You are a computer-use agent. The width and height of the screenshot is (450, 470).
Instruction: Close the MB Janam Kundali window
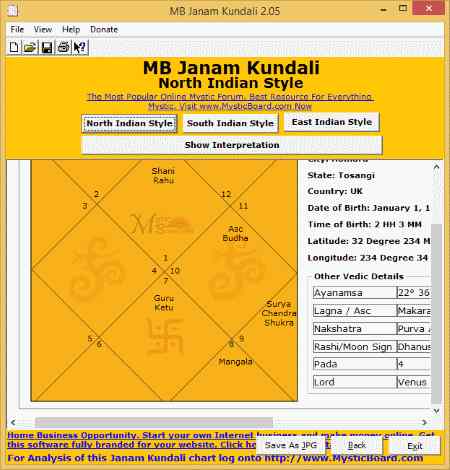429,8
